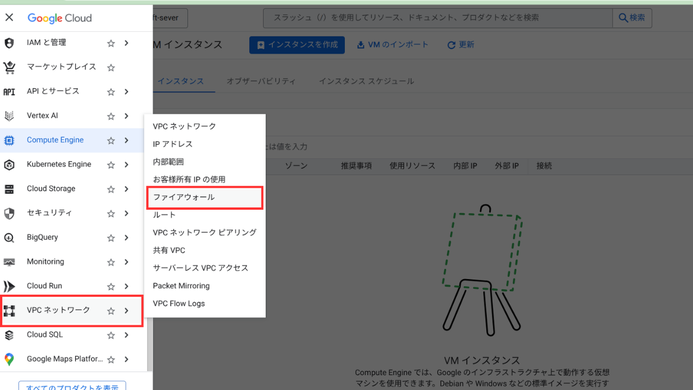Pin Kubernetes Engine with its star
This screenshot has width=693, height=390.
pyautogui.click(x=111, y=165)
